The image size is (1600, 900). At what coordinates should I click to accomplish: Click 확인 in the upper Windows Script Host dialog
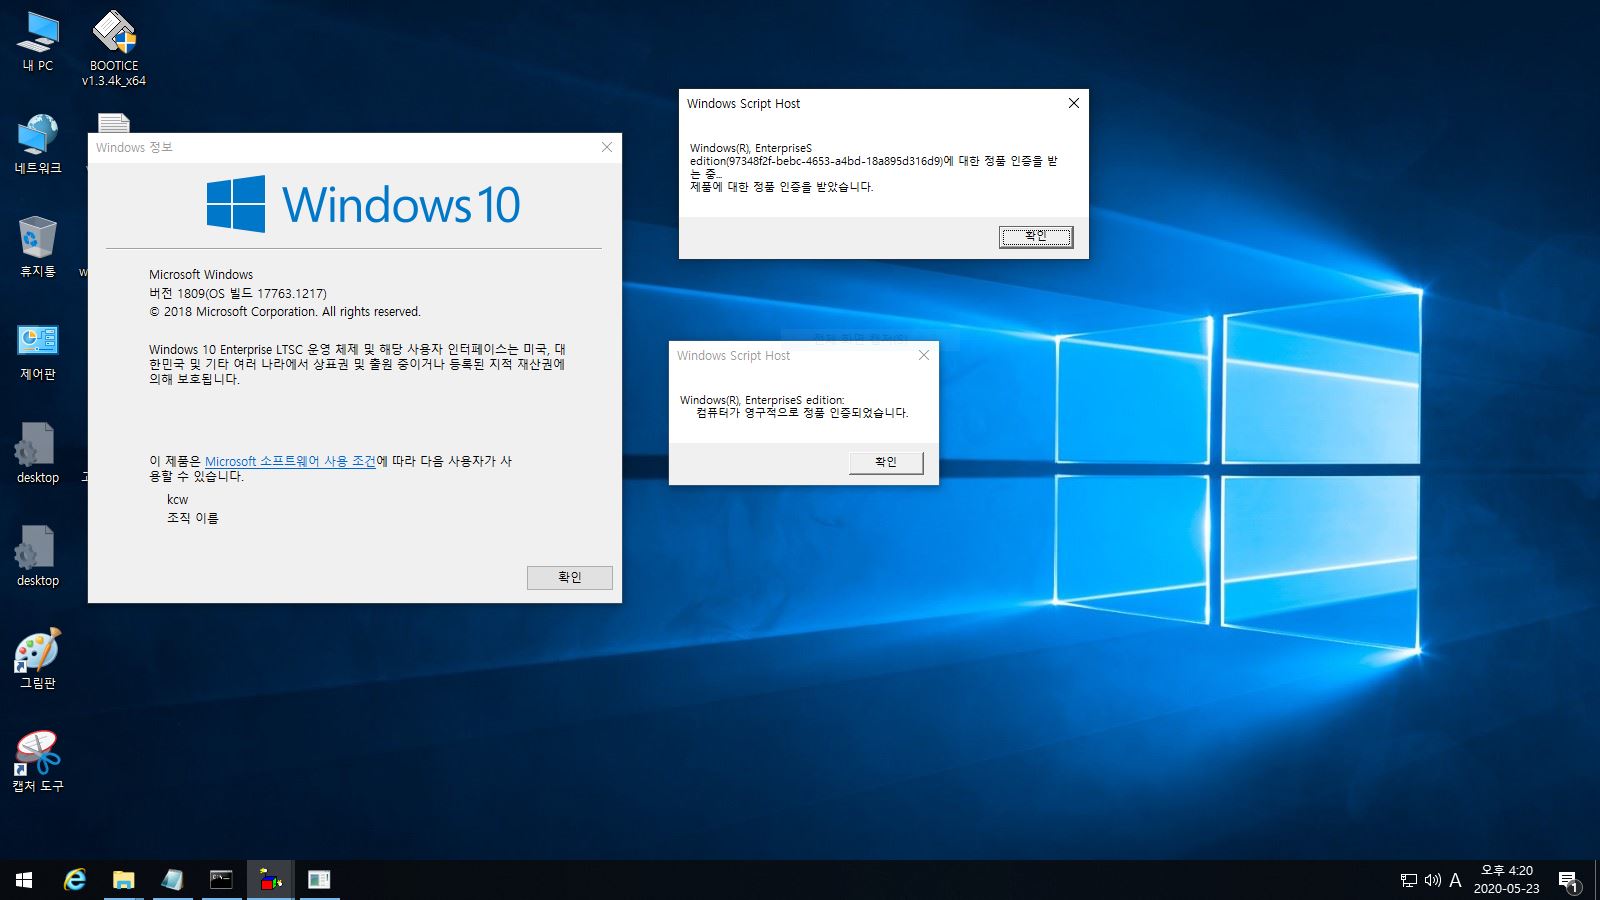pyautogui.click(x=1036, y=237)
